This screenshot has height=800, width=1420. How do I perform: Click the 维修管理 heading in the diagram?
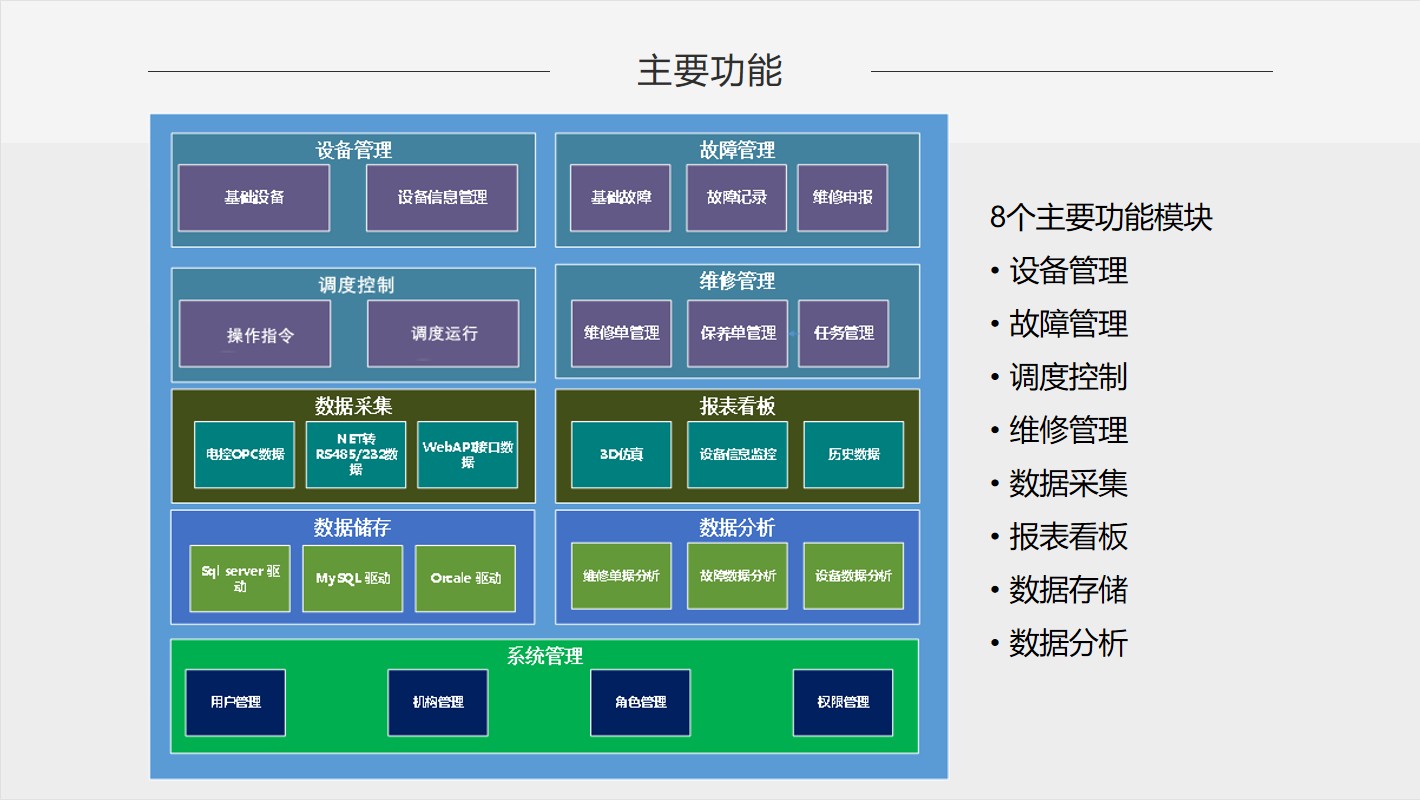click(737, 282)
